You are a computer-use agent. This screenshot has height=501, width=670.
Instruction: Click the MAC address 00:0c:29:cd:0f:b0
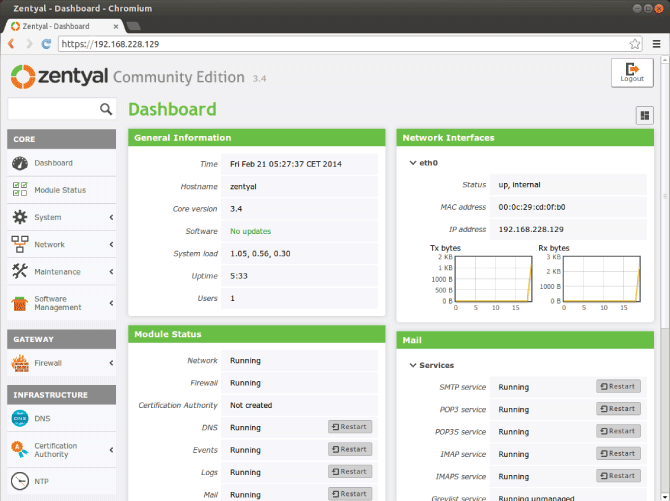(532, 207)
